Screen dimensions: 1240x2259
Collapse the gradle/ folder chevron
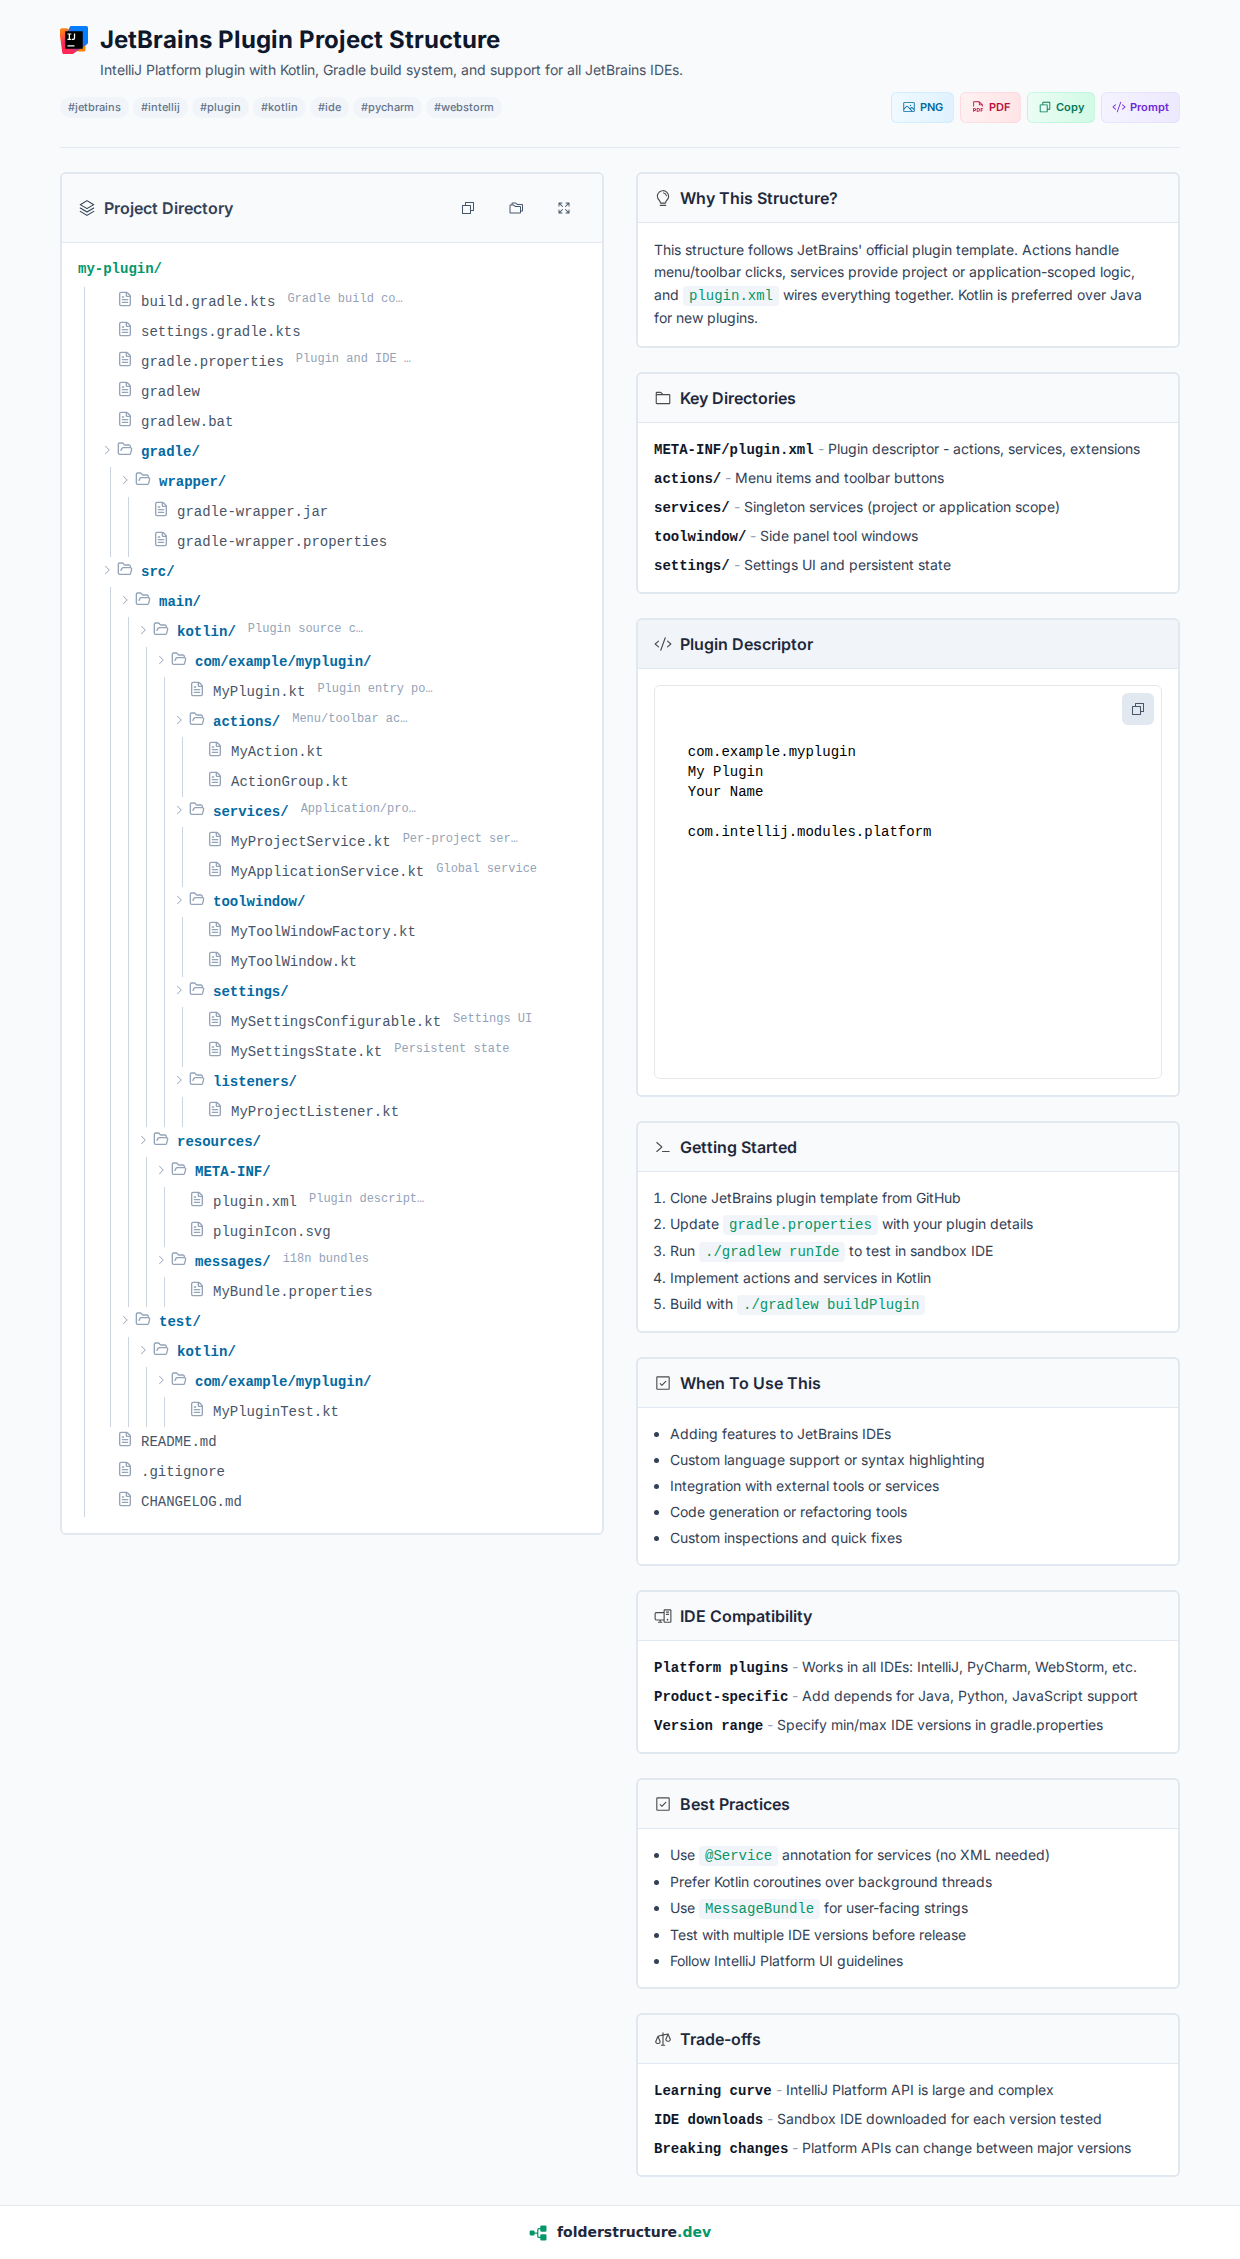coord(108,451)
